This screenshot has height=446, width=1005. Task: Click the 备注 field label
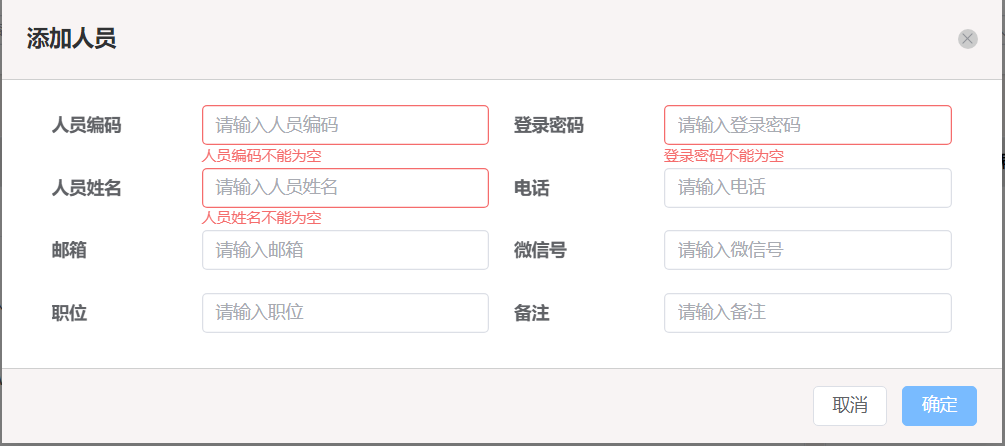pos(531,313)
